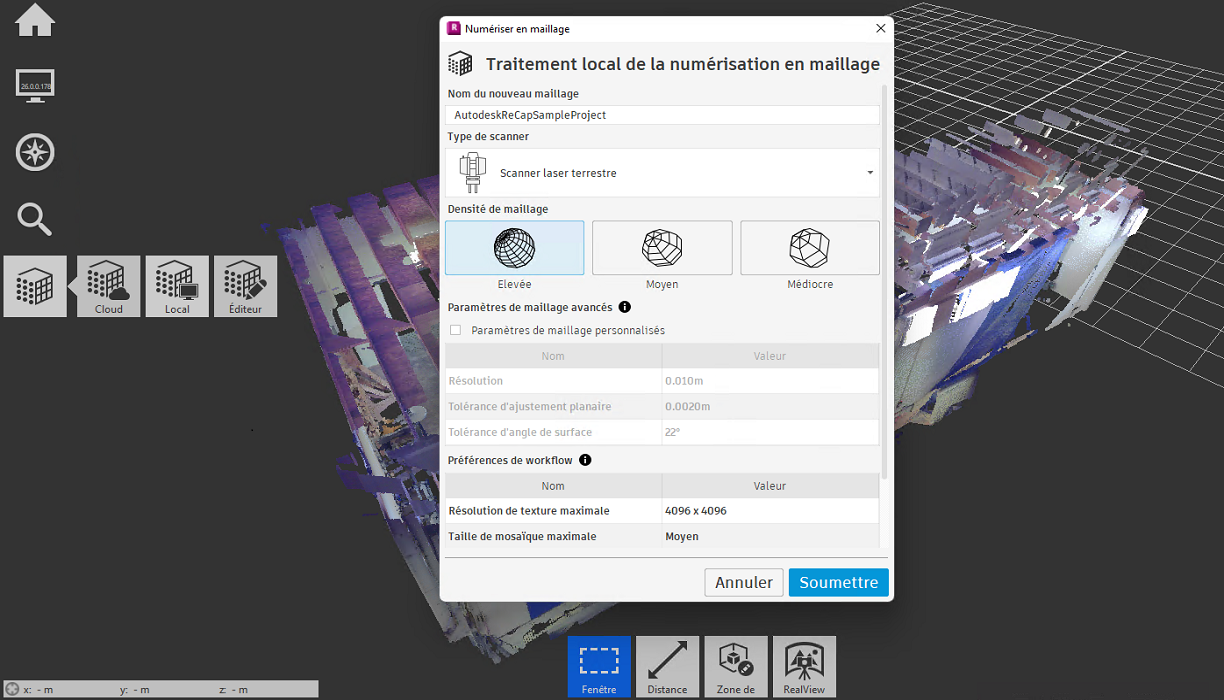Click the Nom header in advanced parameters table
Screen dimensions: 1224x700
click(x=553, y=356)
